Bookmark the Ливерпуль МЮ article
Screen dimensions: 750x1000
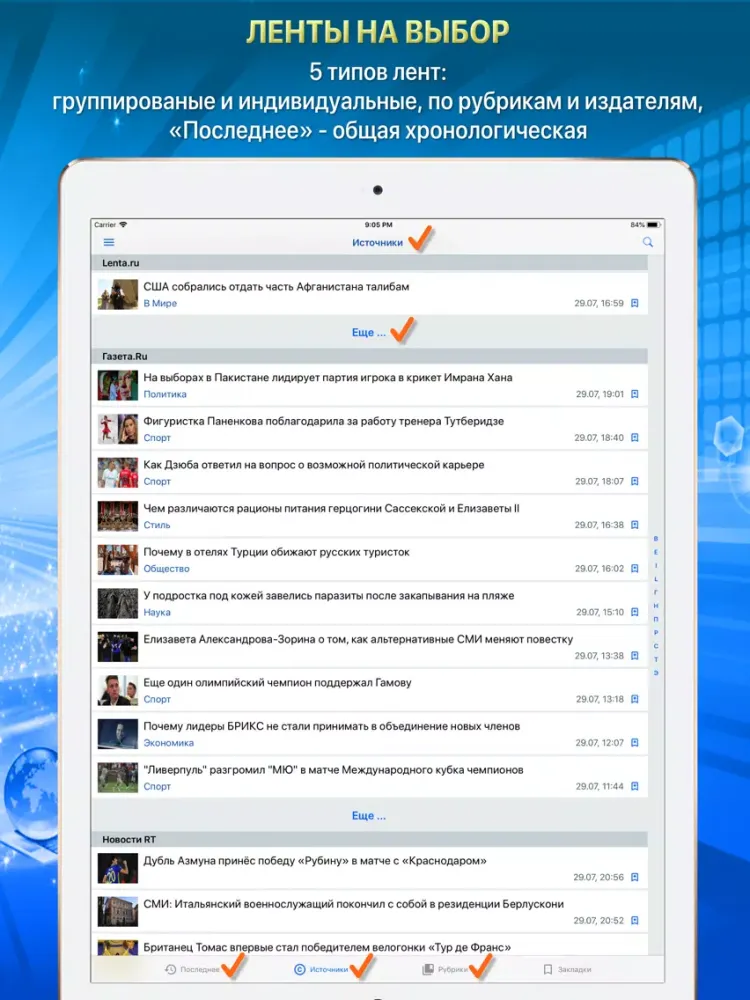(x=635, y=786)
